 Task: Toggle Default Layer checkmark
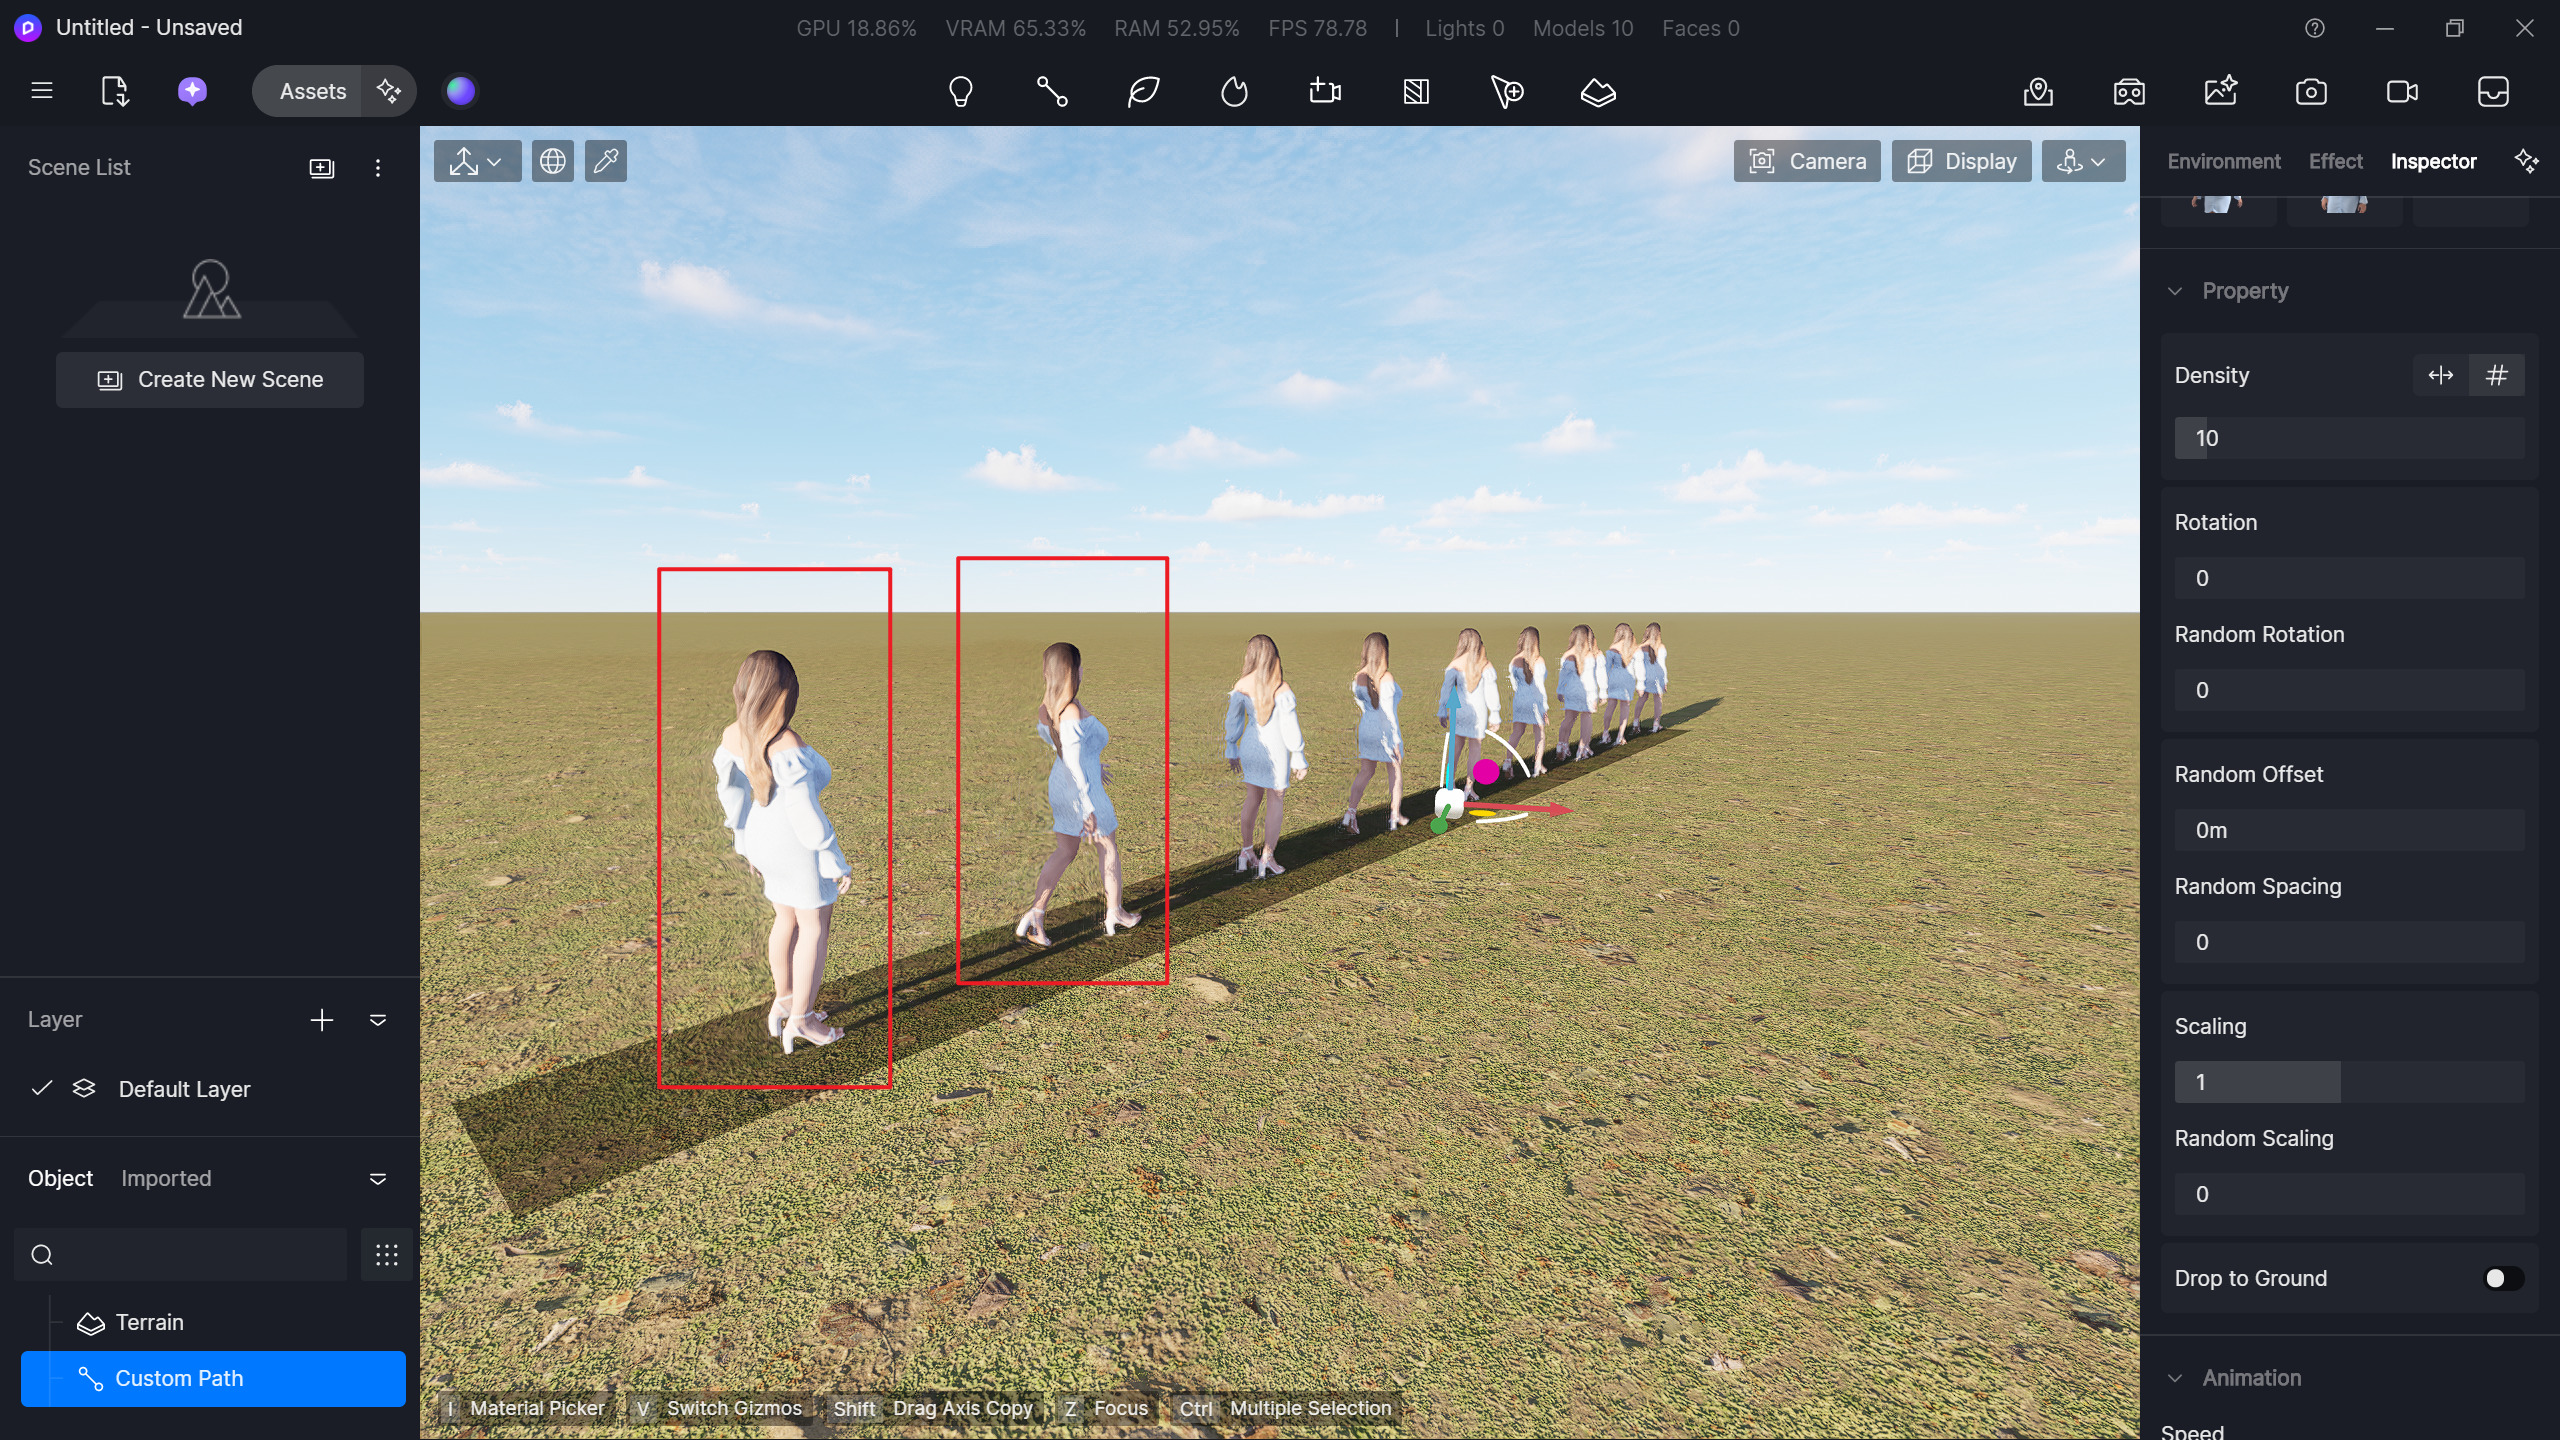click(42, 1088)
